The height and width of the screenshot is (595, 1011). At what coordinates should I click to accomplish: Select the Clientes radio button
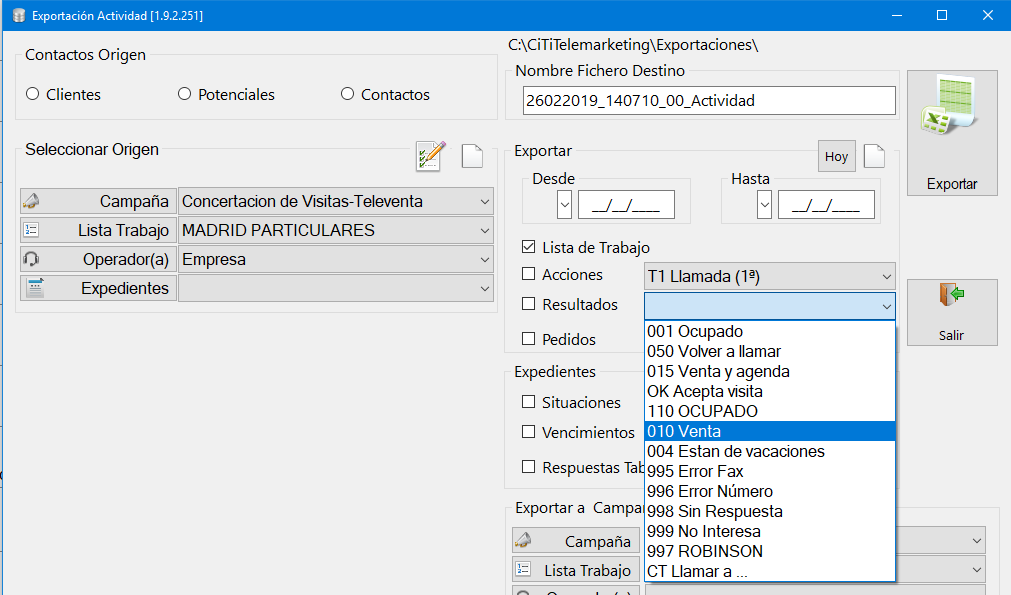(32, 94)
